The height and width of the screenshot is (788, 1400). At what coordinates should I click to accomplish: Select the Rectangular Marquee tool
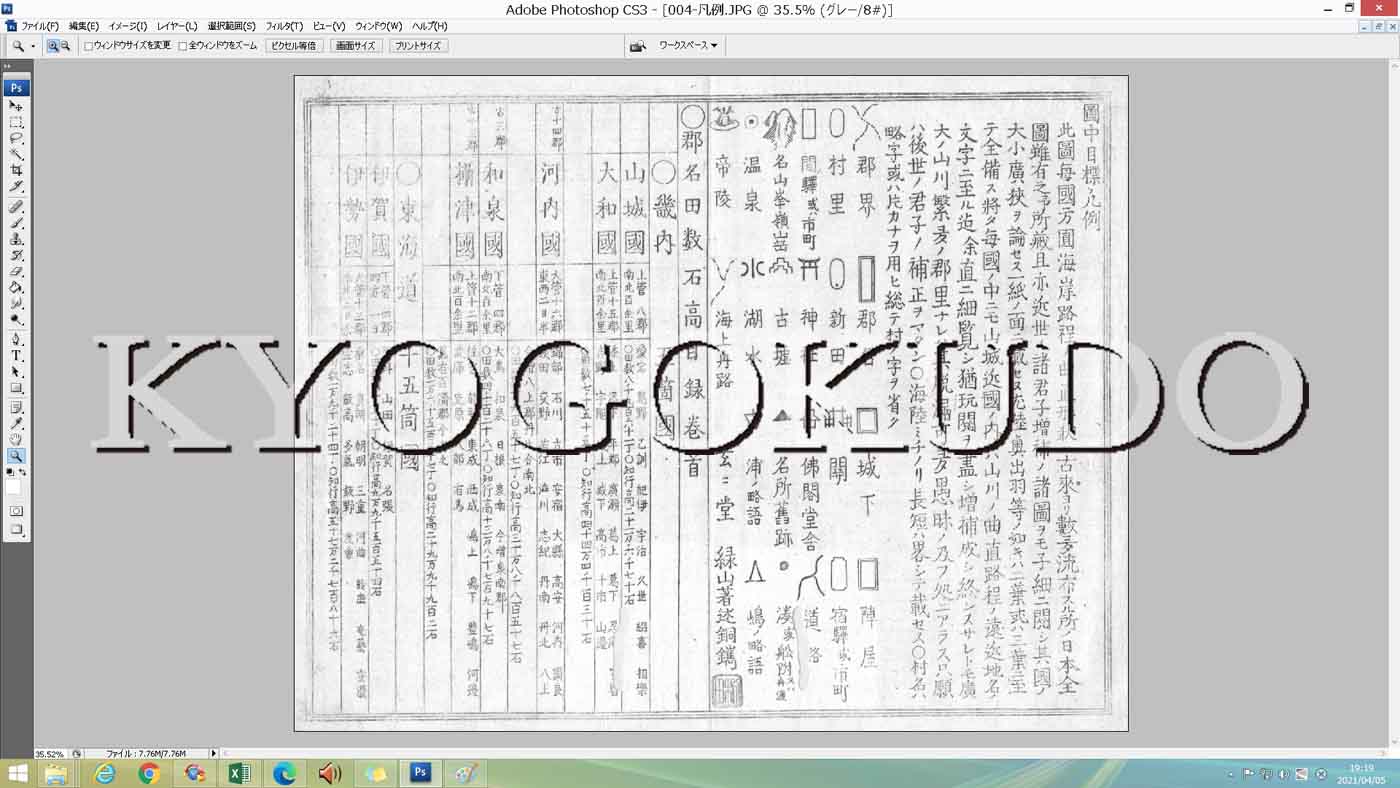pyautogui.click(x=16, y=122)
